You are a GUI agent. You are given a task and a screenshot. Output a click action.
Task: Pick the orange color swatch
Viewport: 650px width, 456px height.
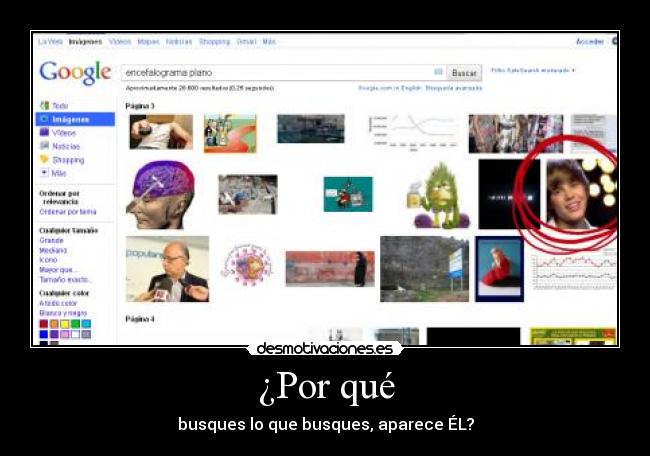(x=54, y=324)
